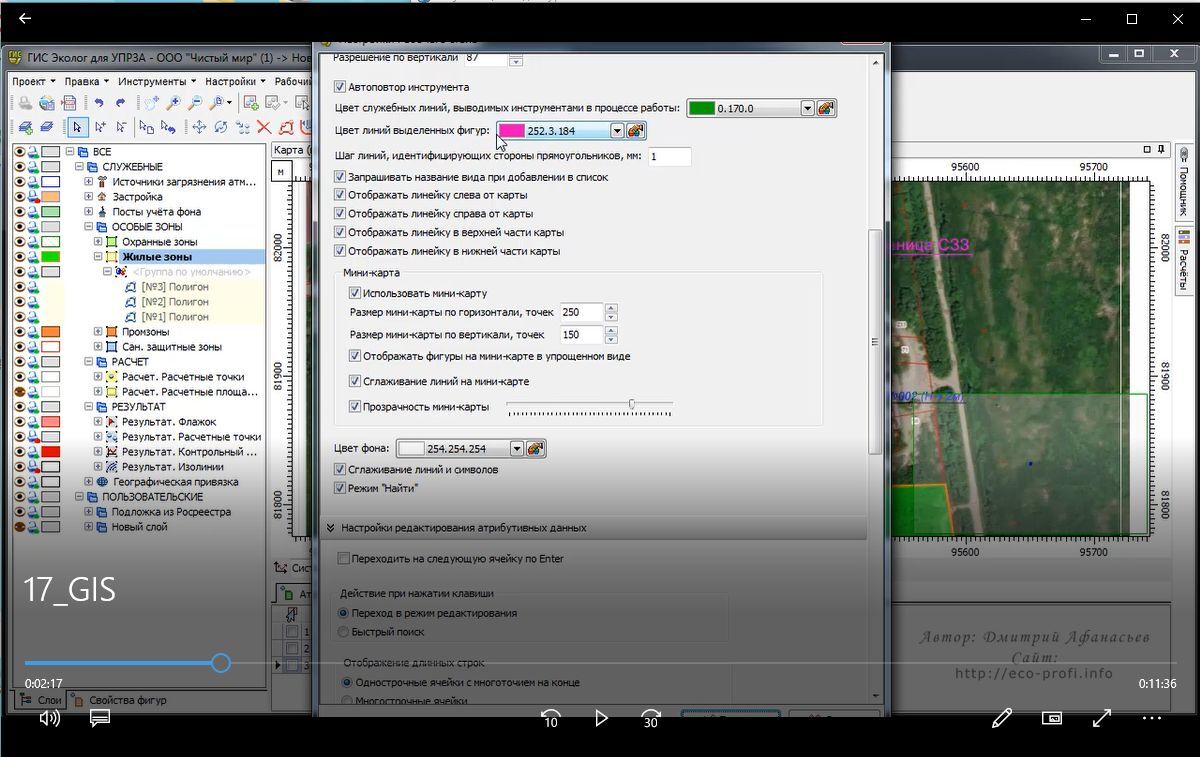Click the Прозрачность мини-карты slider
This screenshot has width=1200, height=757.
click(590, 406)
